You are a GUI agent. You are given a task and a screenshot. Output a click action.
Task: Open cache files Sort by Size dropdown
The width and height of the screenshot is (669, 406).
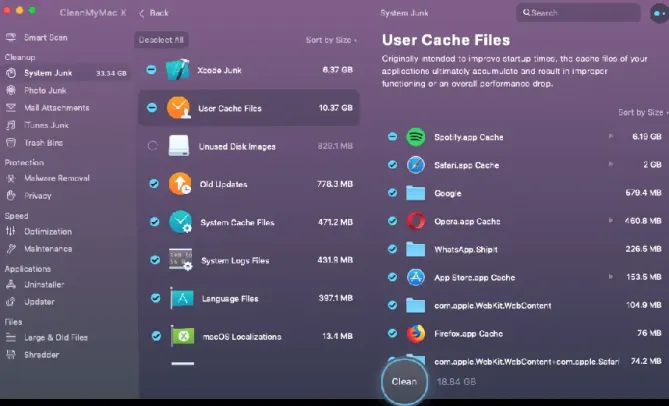[643, 113]
